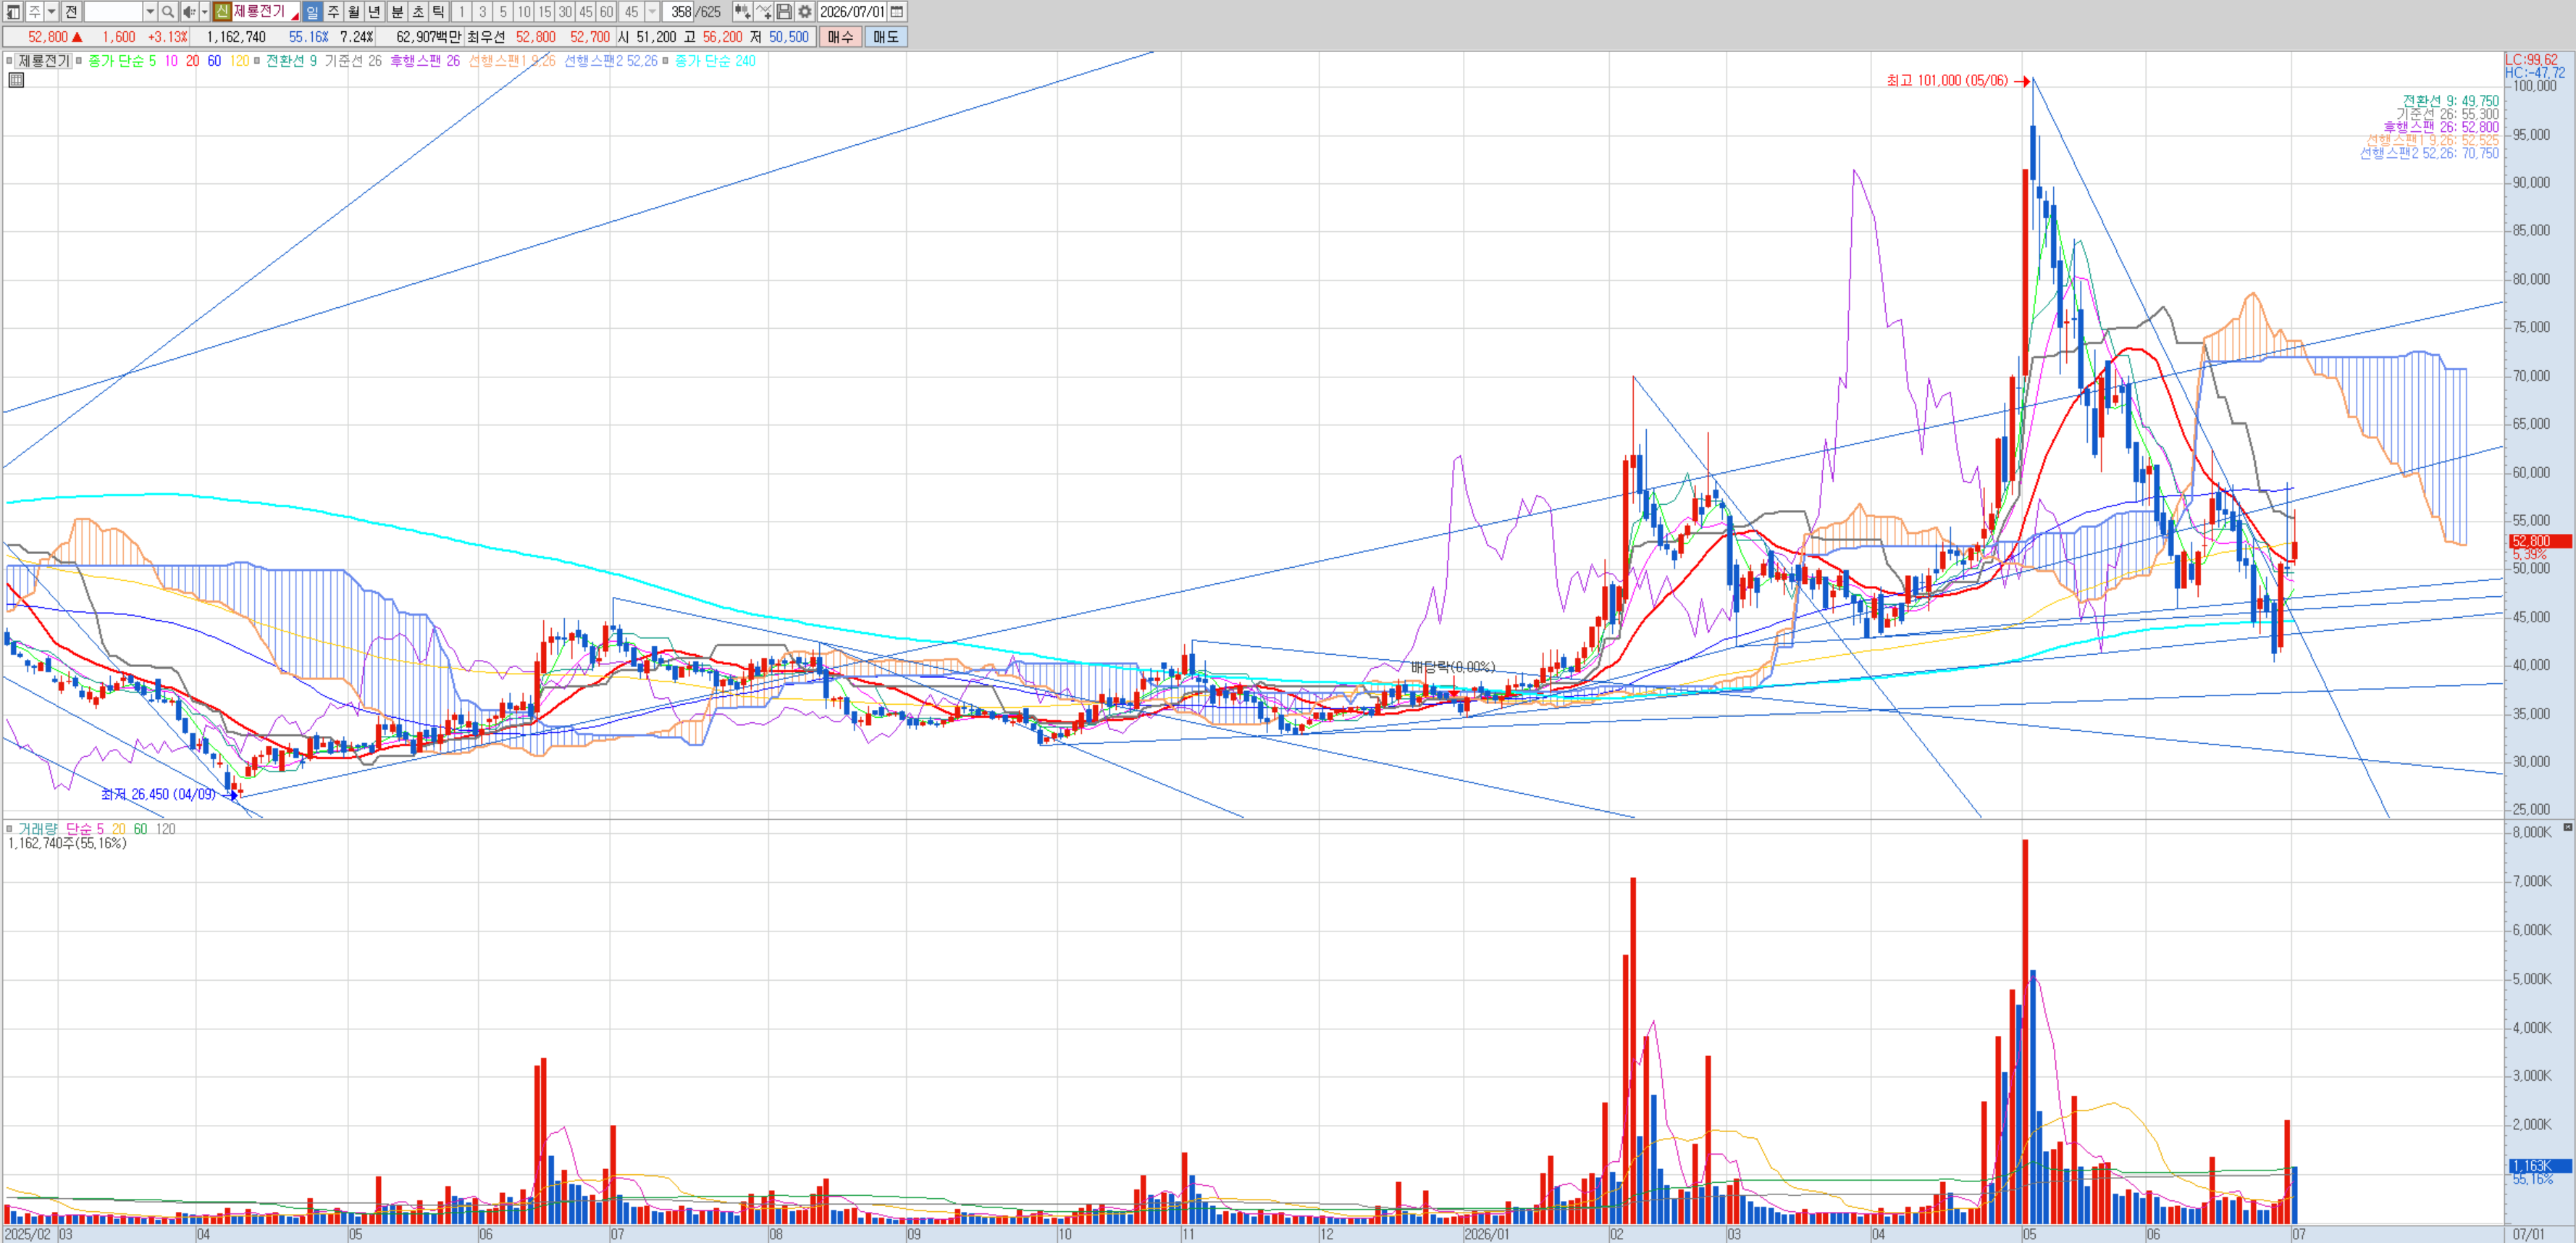2576x1243 pixels.
Task: Click the 기준선 26 legend label
Action: (x=353, y=61)
